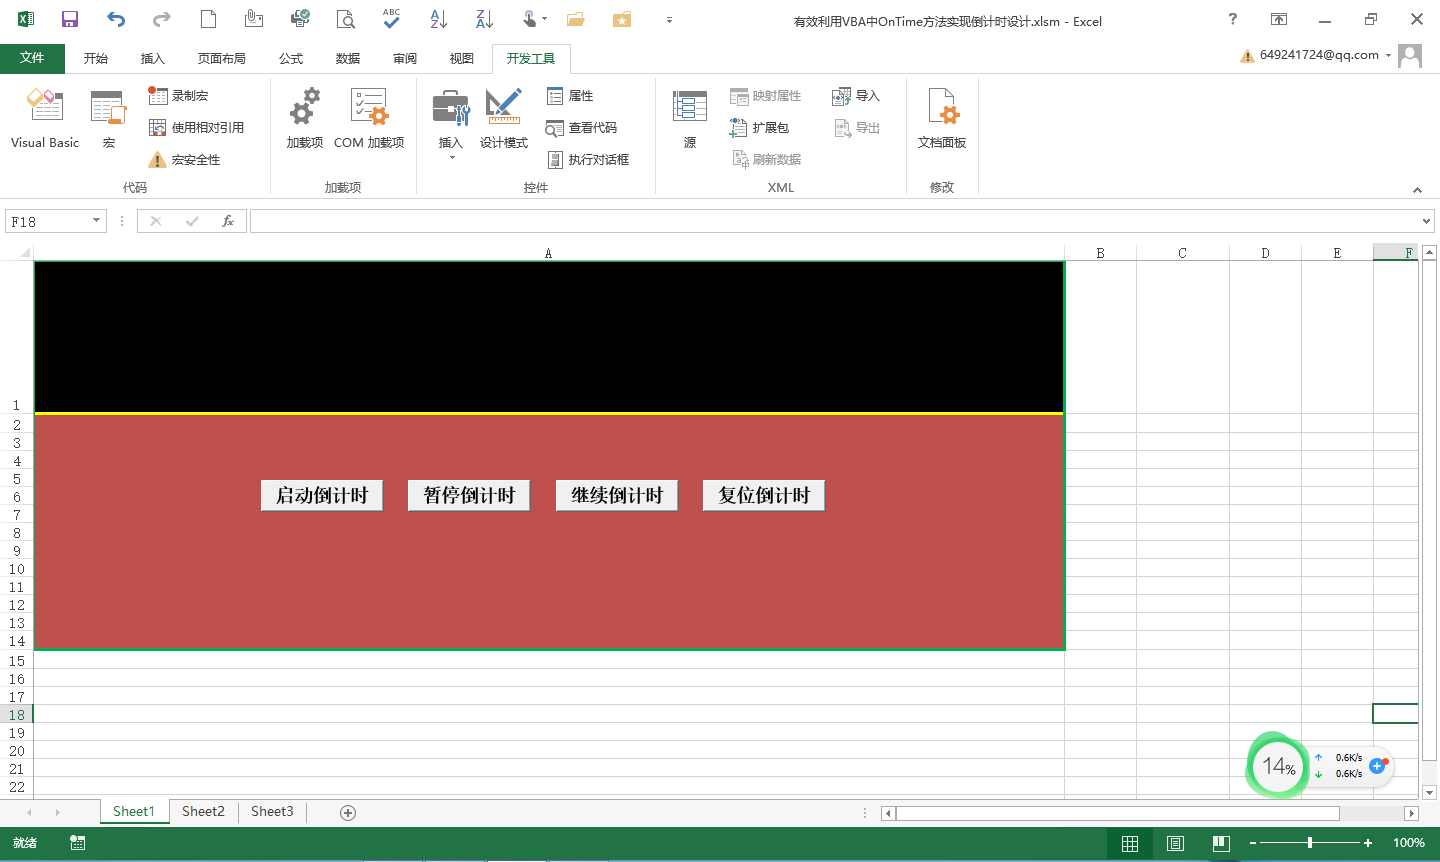Start recording a macro with 录制宏

tap(179, 96)
